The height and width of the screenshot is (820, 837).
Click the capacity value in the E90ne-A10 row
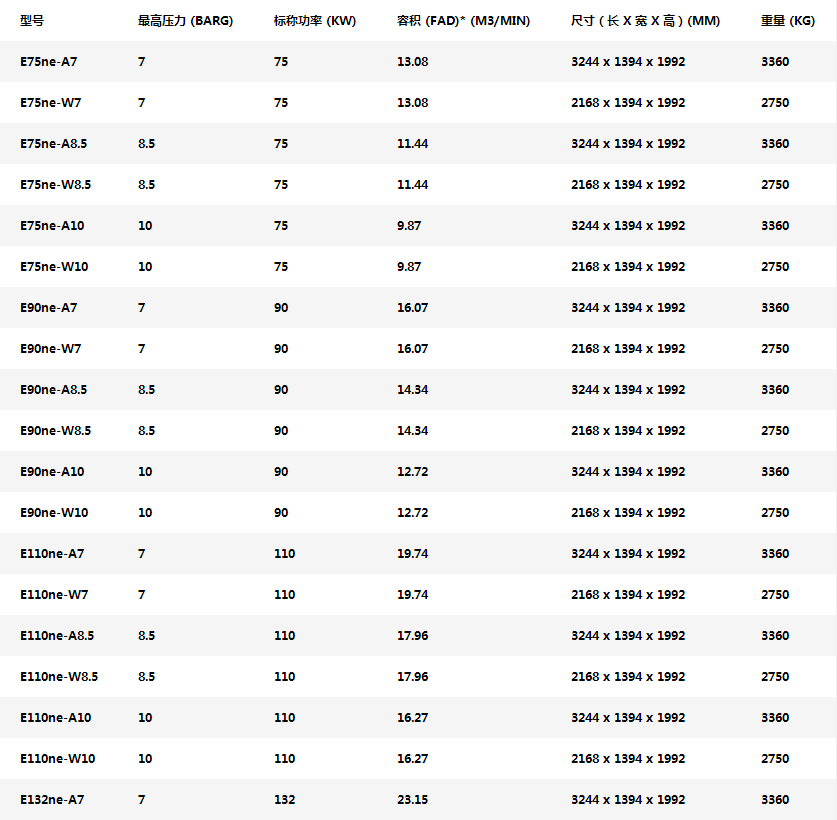[412, 472]
